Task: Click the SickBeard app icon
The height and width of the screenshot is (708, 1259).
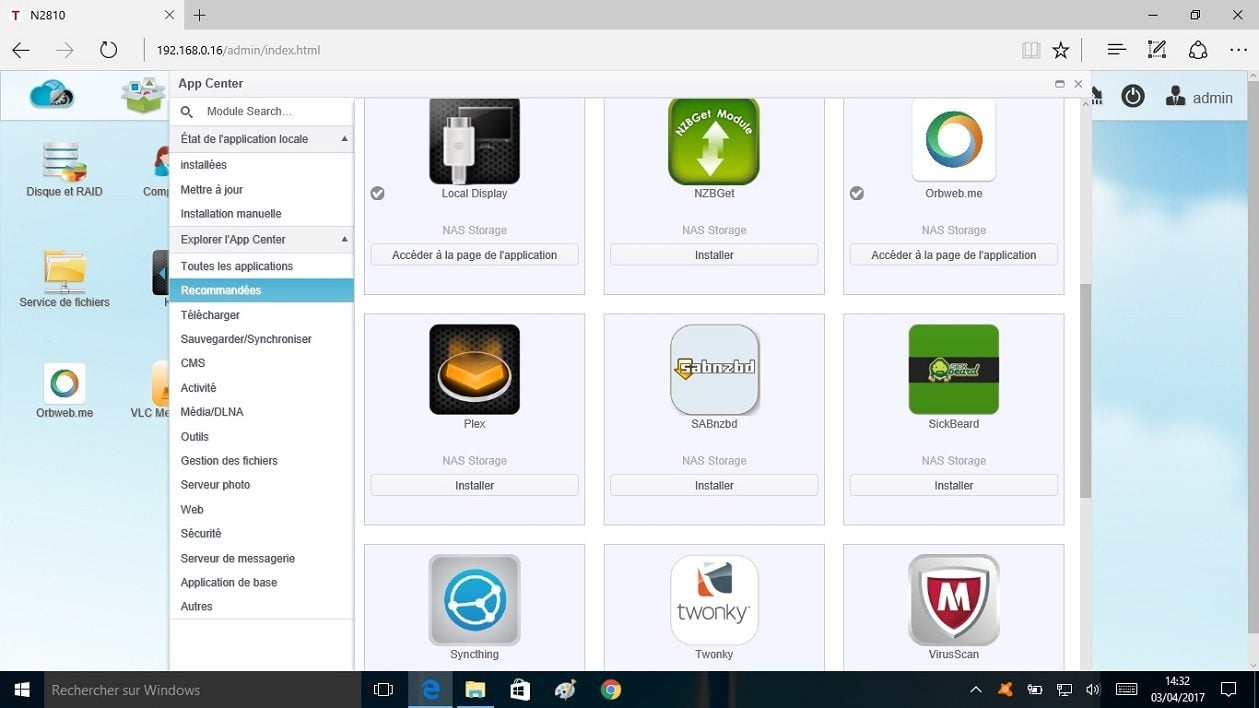Action: click(953, 369)
